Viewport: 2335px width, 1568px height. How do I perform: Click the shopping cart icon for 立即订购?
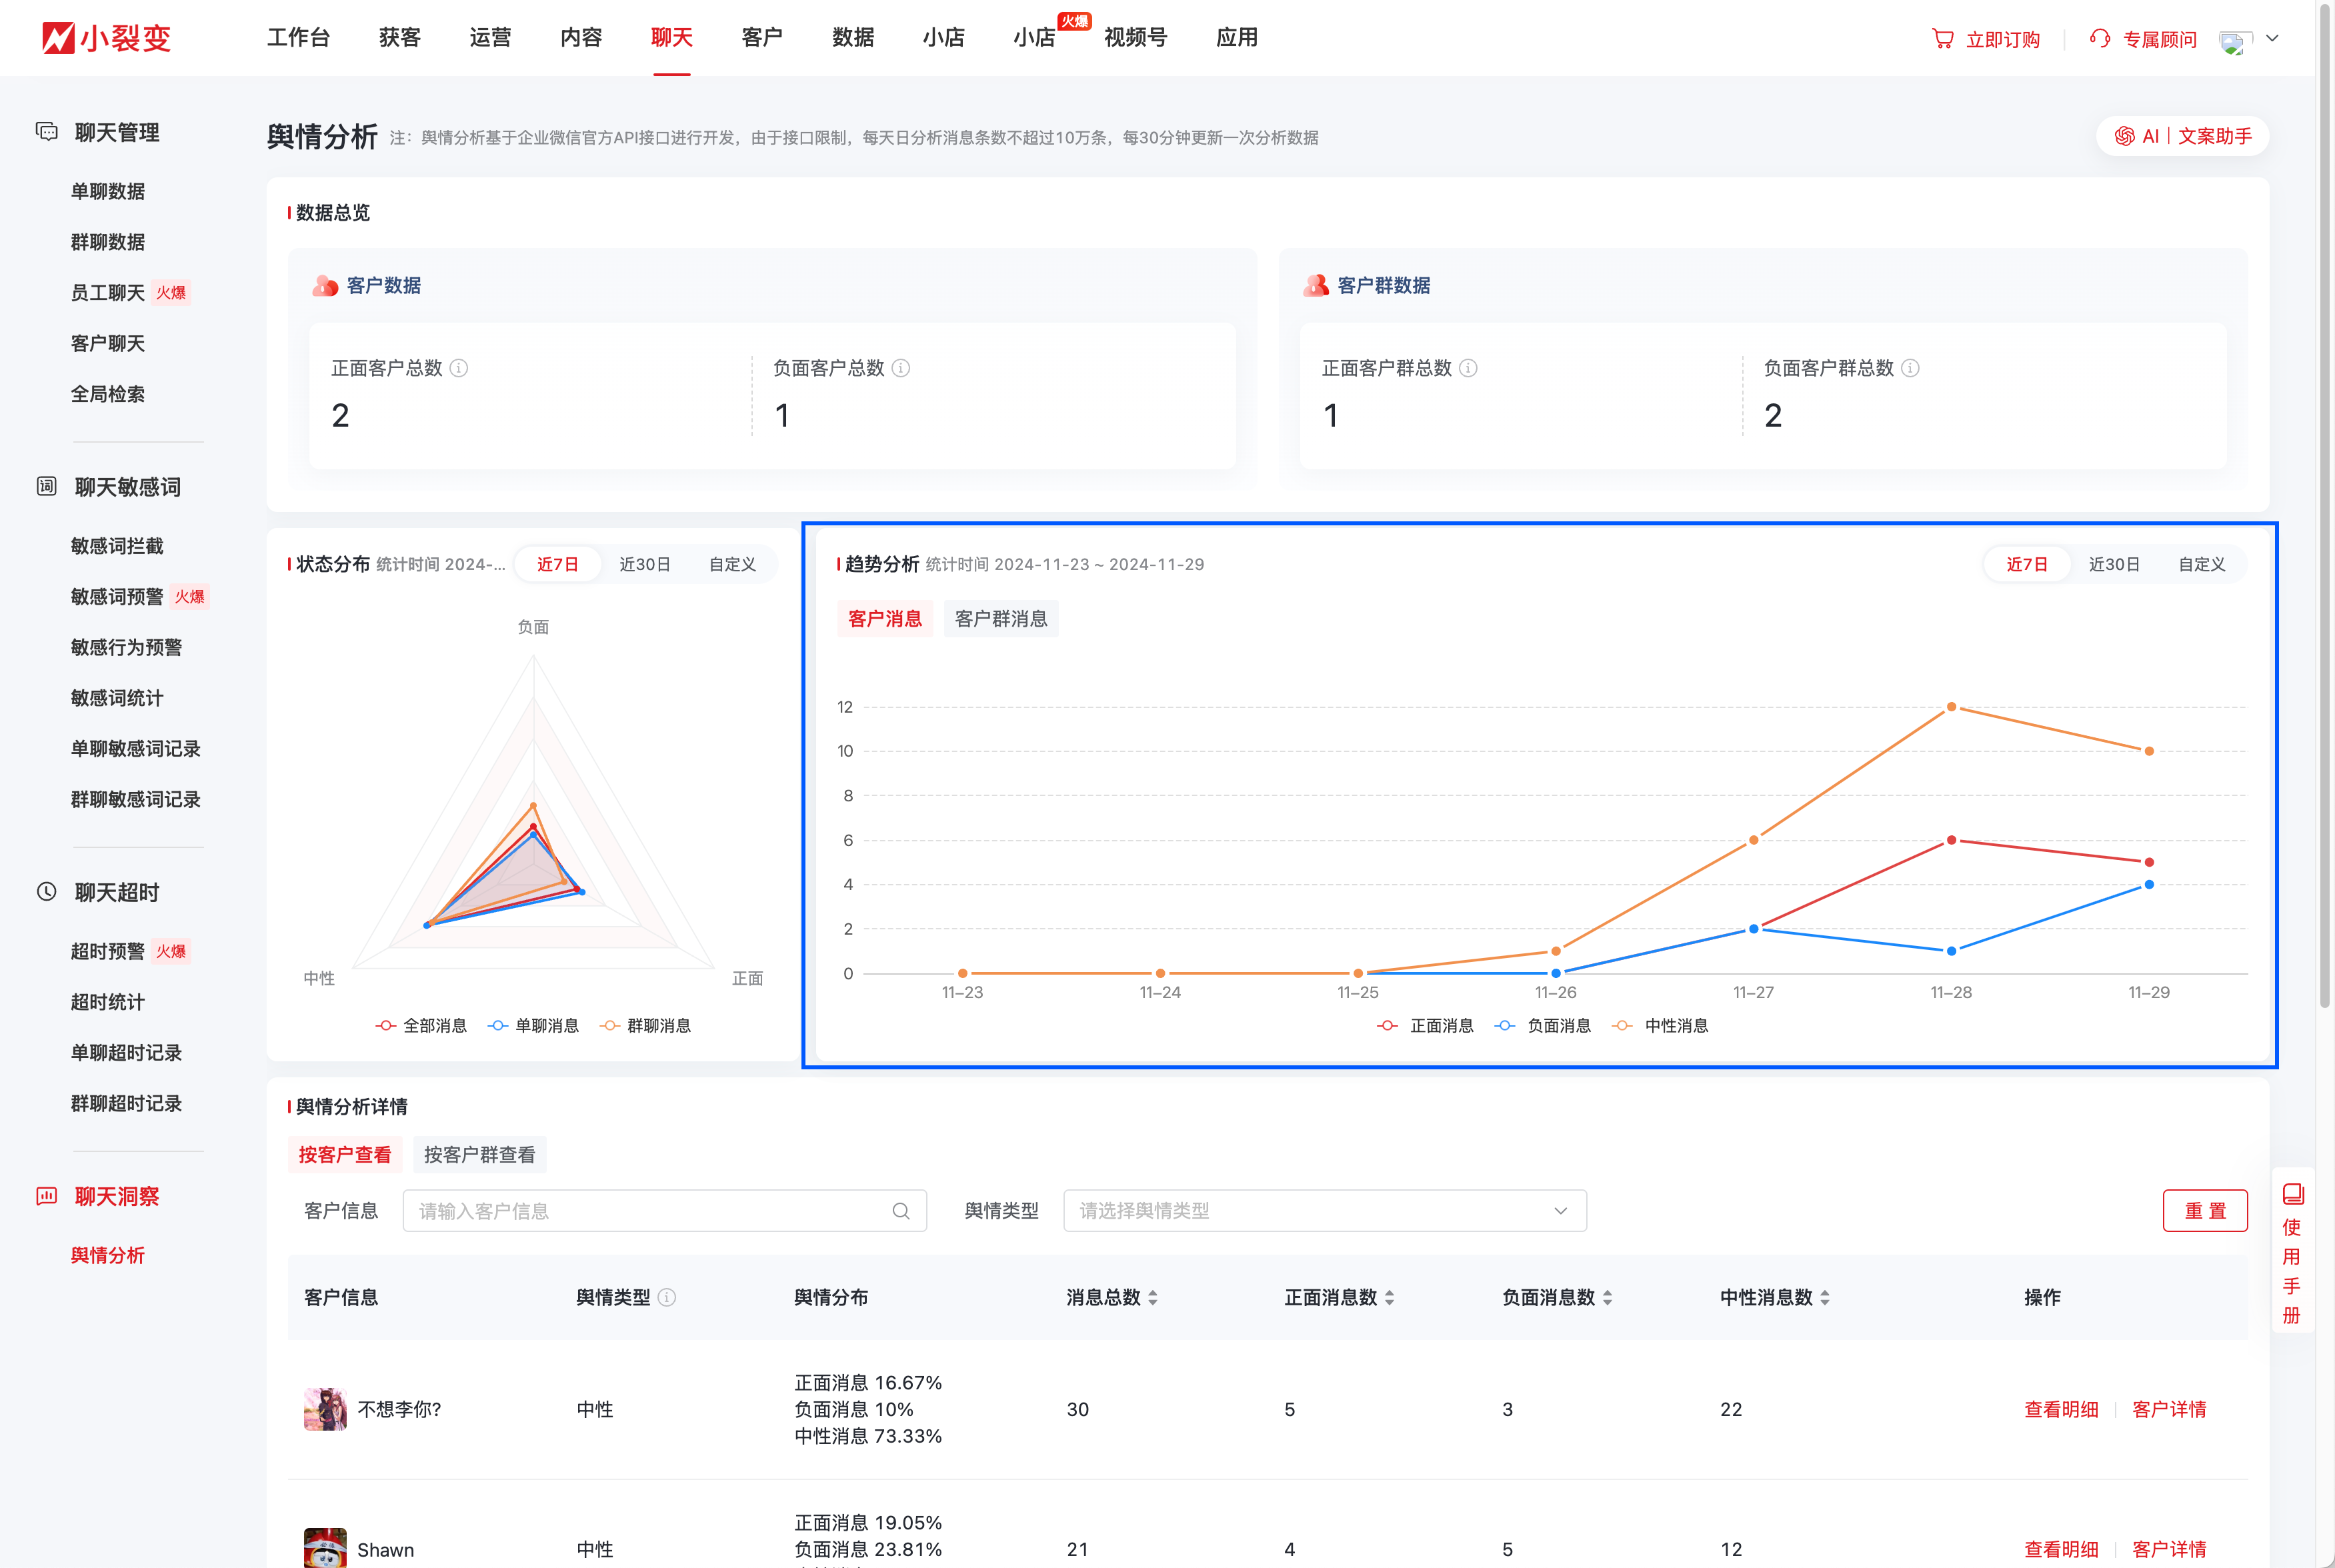coord(1943,39)
